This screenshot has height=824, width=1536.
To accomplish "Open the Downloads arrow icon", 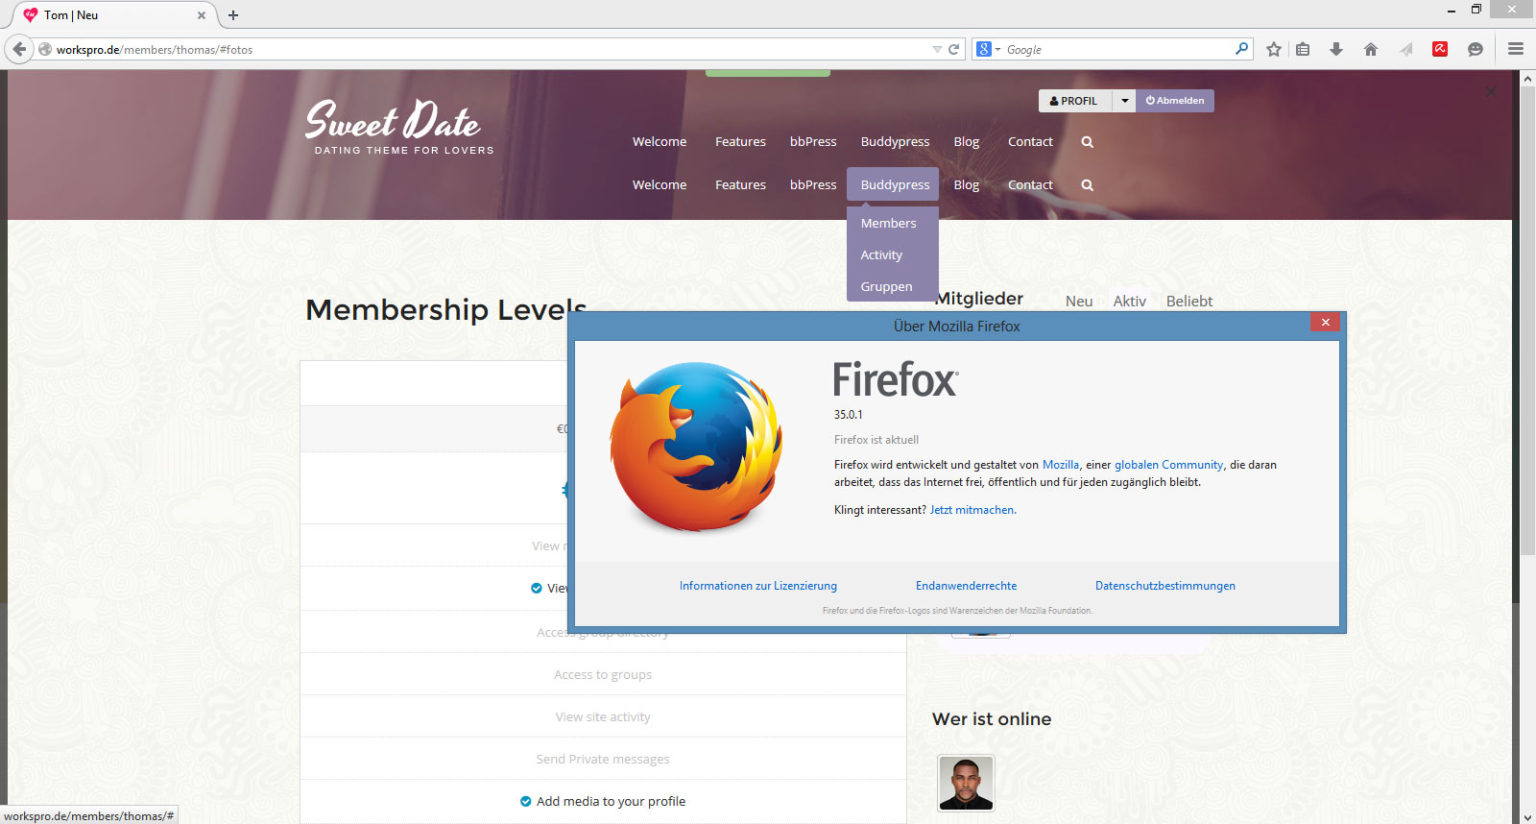I will (1336, 49).
